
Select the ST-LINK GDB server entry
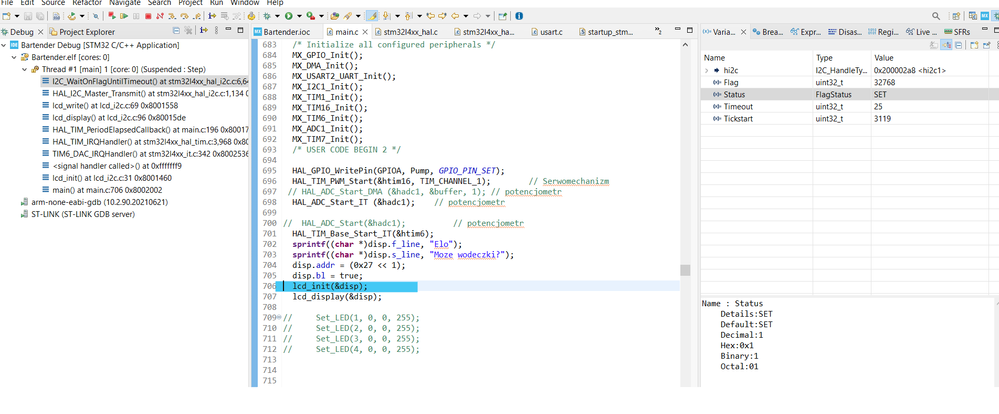pyautogui.click(x=82, y=213)
